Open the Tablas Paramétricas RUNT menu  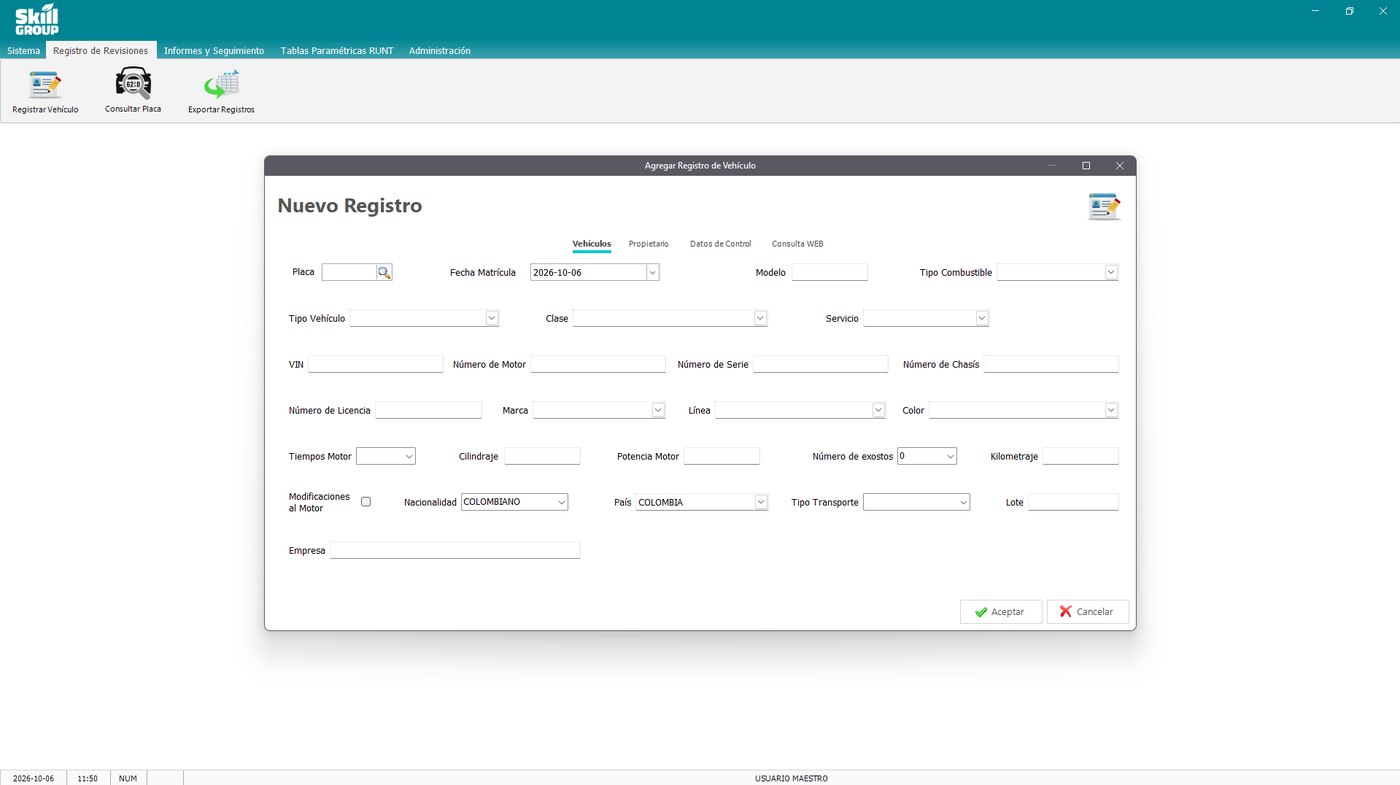336,50
